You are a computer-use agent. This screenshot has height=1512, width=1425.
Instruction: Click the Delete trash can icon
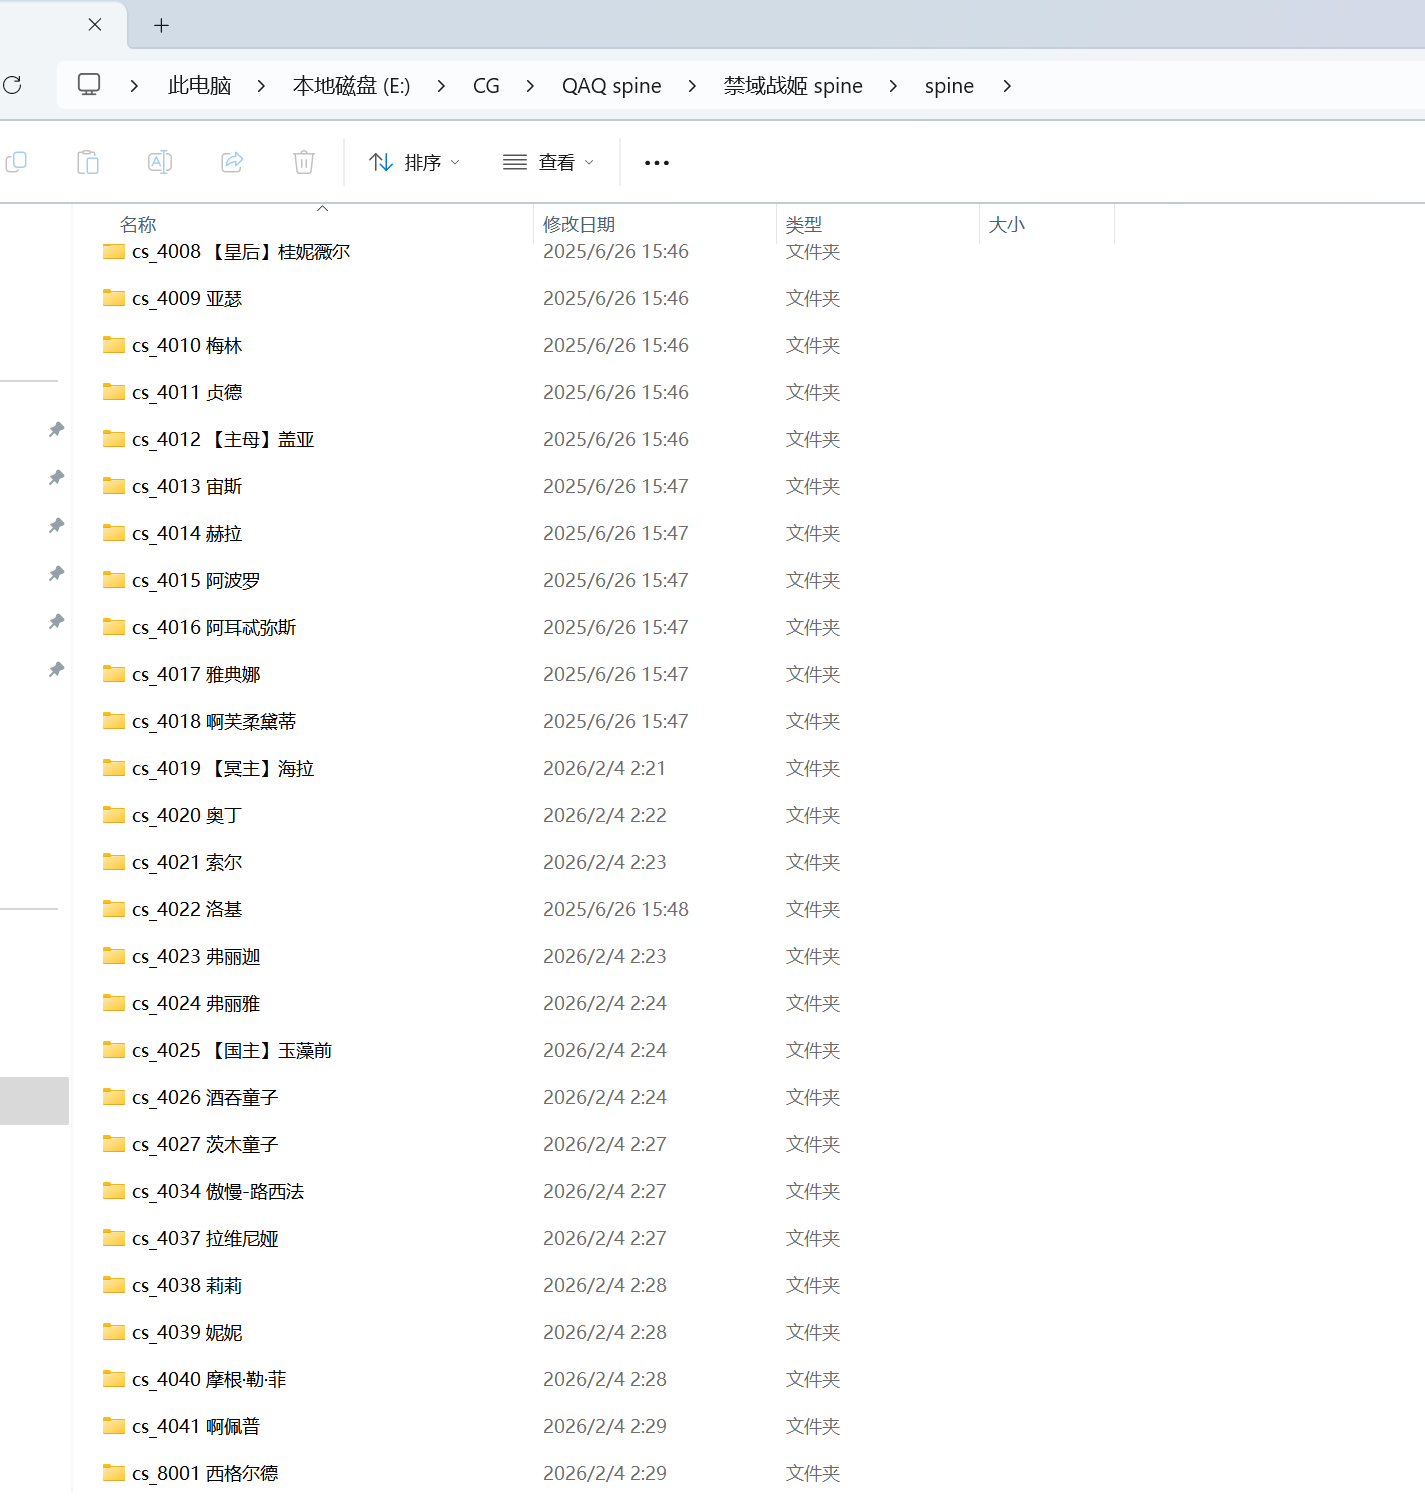(304, 162)
